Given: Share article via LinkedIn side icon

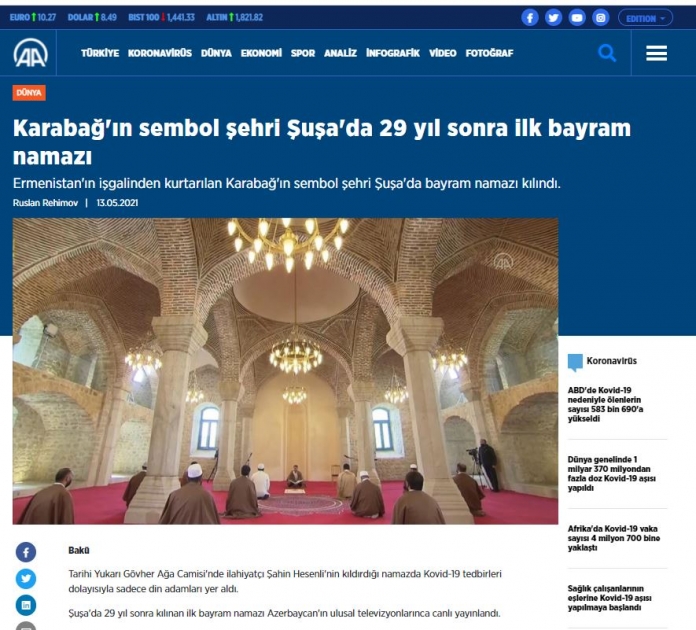Looking at the screenshot, I should (x=26, y=605).
